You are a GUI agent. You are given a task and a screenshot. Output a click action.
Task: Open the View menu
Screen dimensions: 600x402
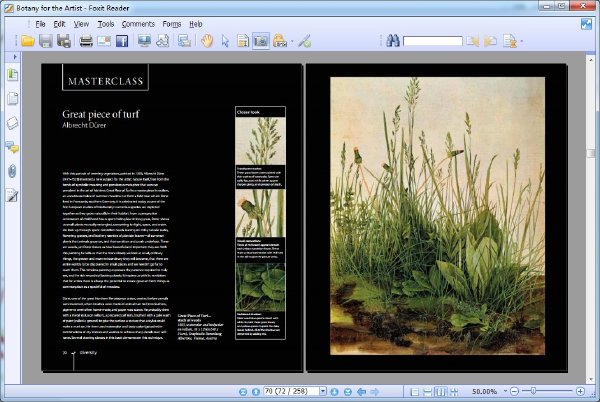(x=81, y=24)
